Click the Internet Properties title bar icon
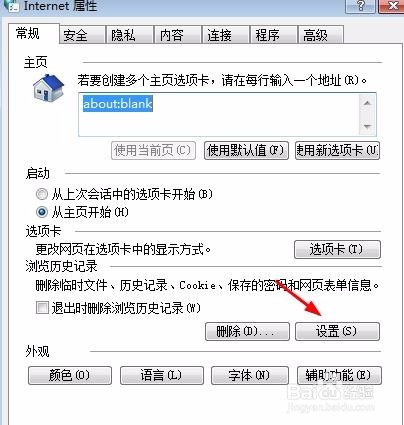The image size is (404, 425). pyautogui.click(x=12, y=6)
